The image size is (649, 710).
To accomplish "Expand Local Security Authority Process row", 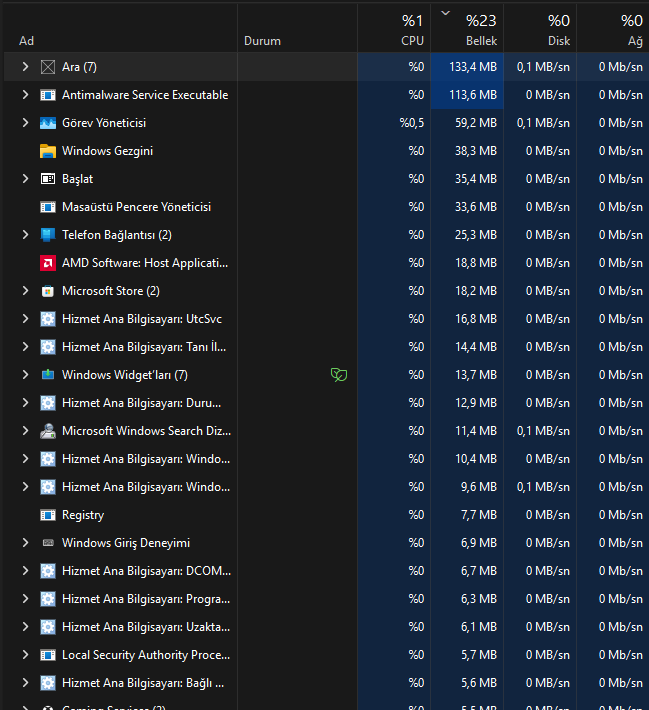I will pos(25,655).
